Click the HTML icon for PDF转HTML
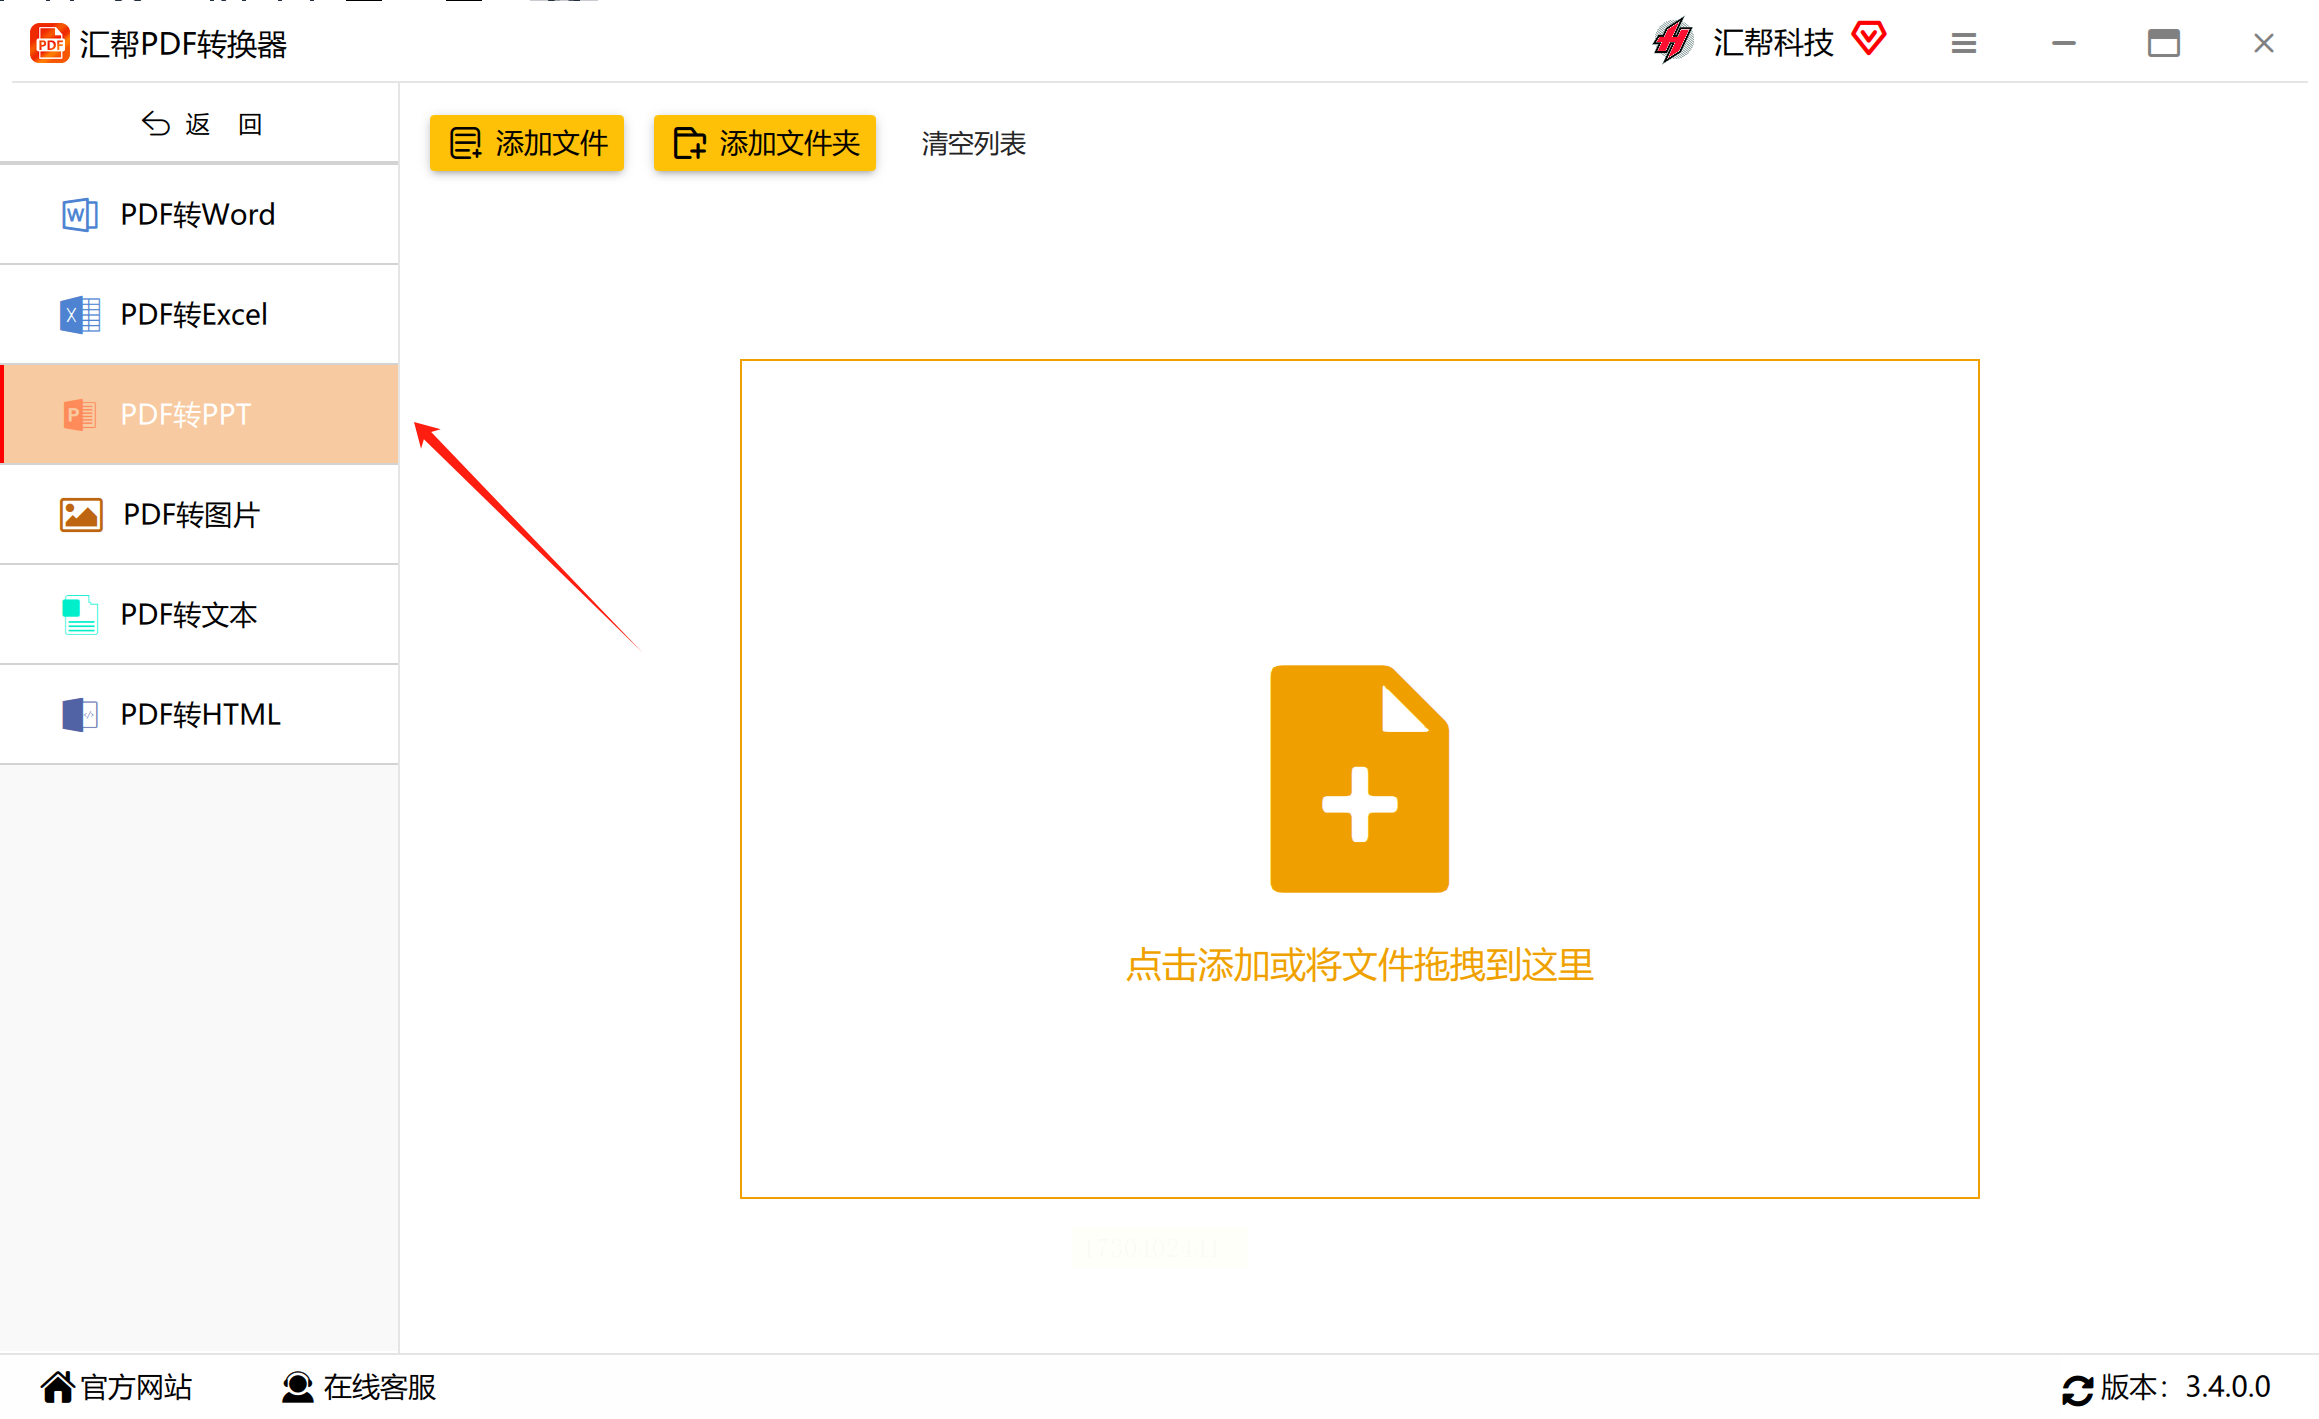The image size is (2319, 1419). pyautogui.click(x=79, y=715)
